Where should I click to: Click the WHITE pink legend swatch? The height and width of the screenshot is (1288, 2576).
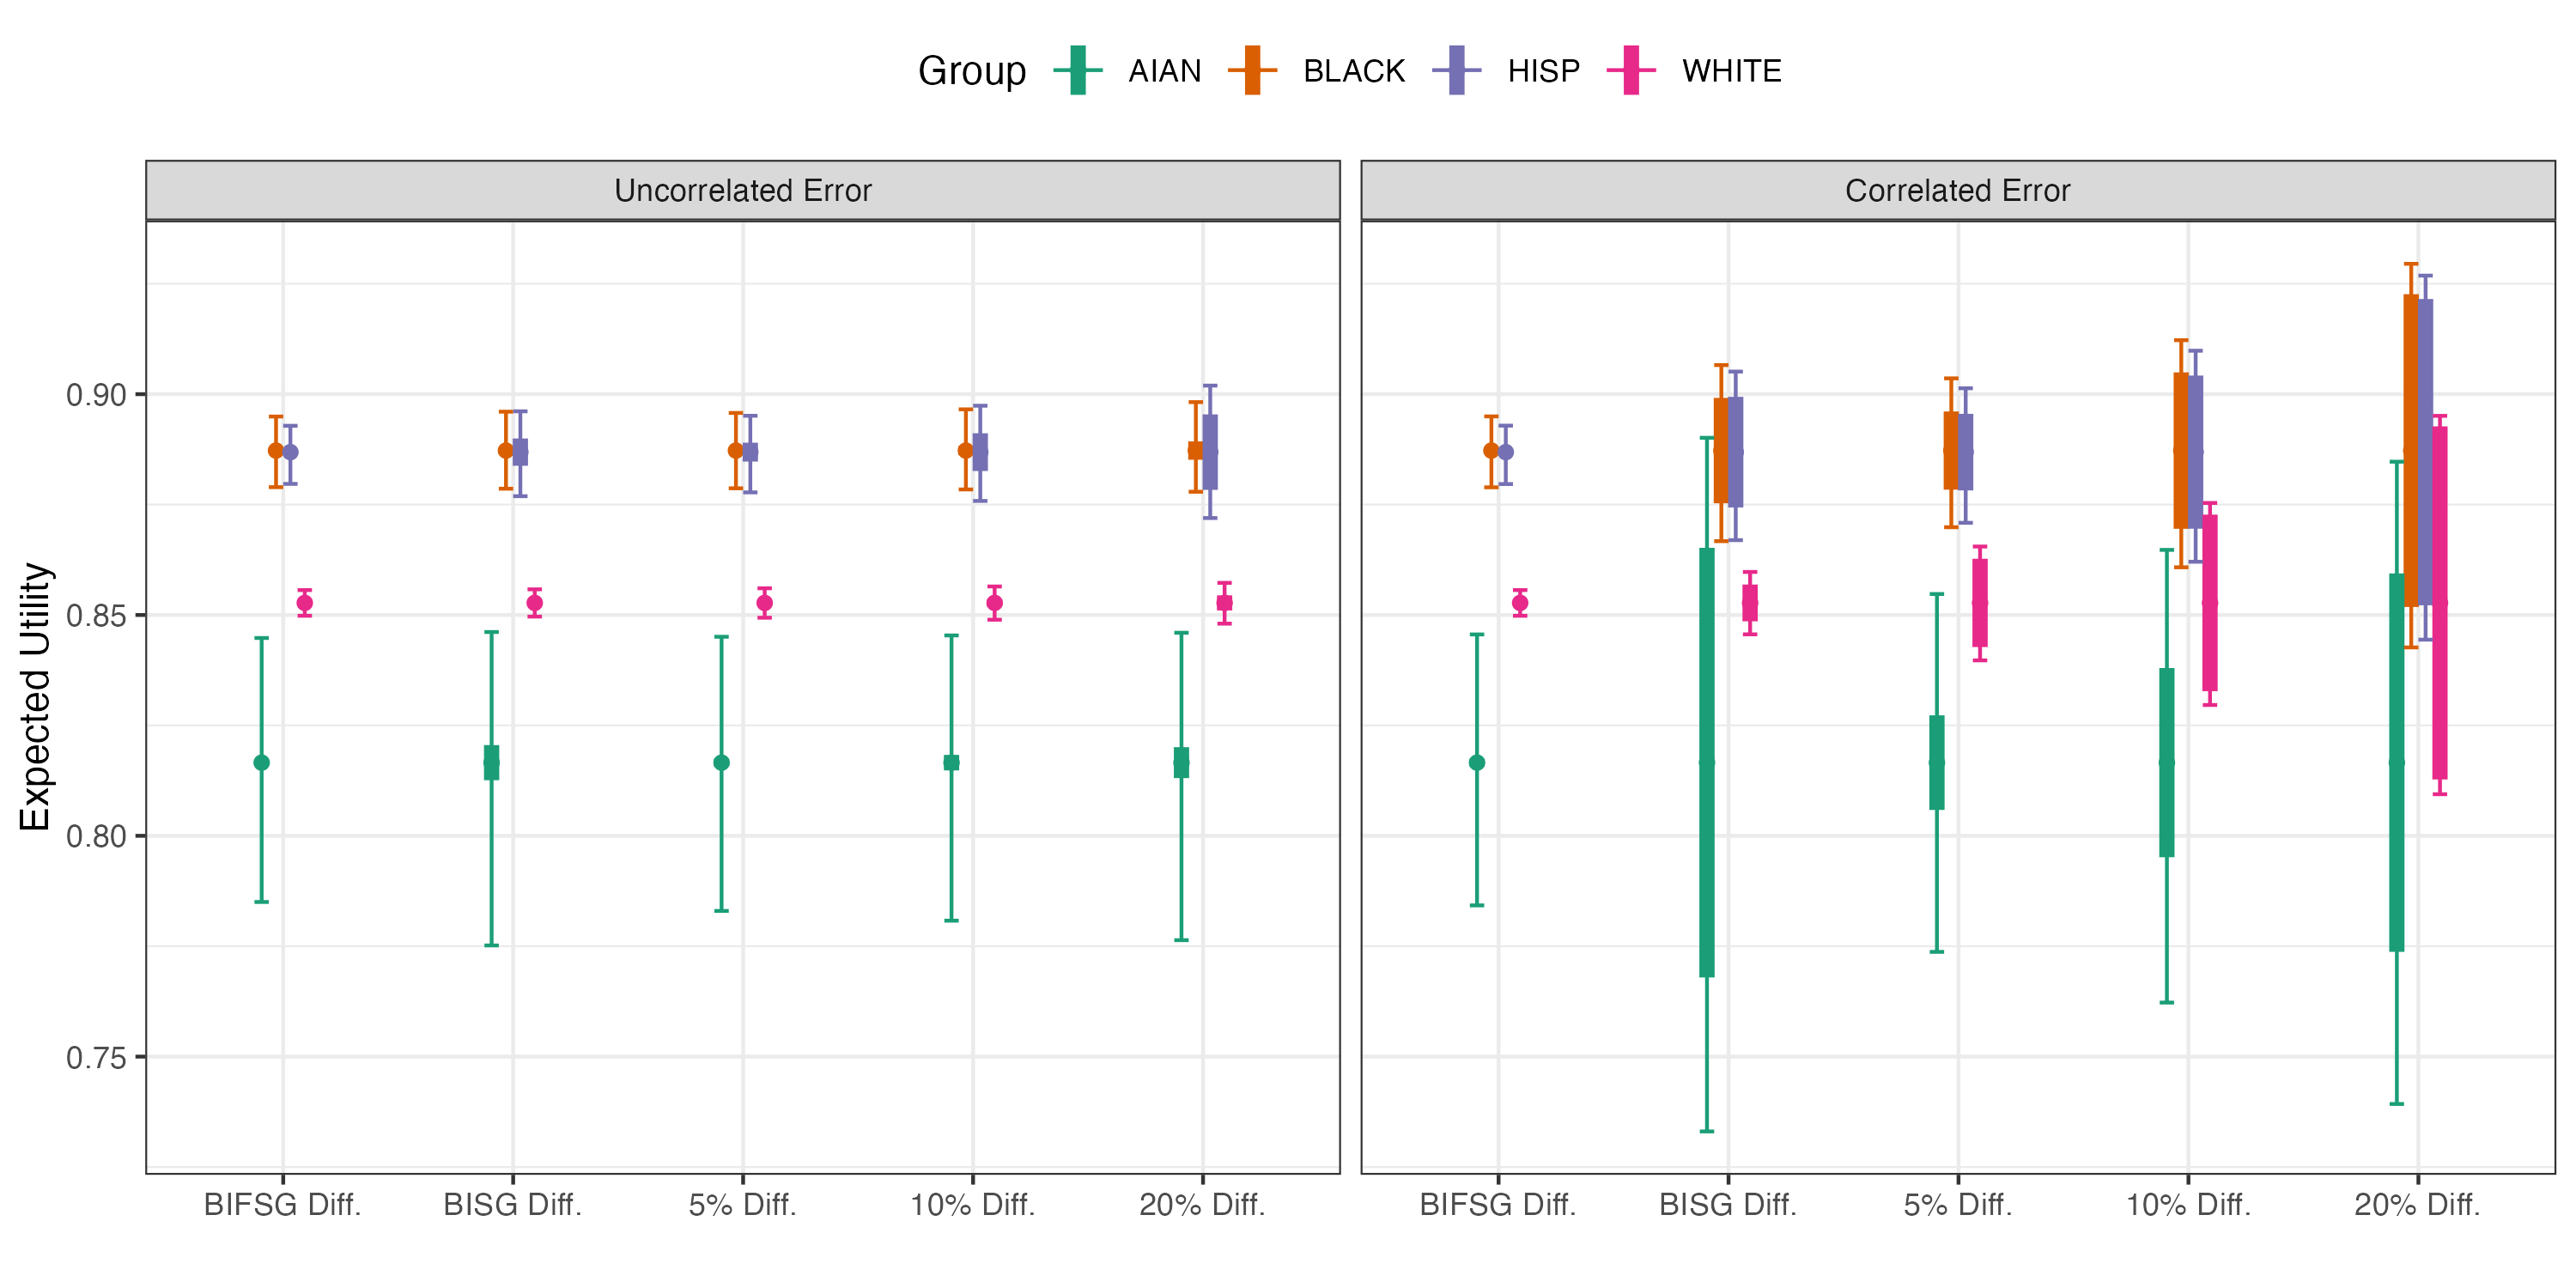1631,71
